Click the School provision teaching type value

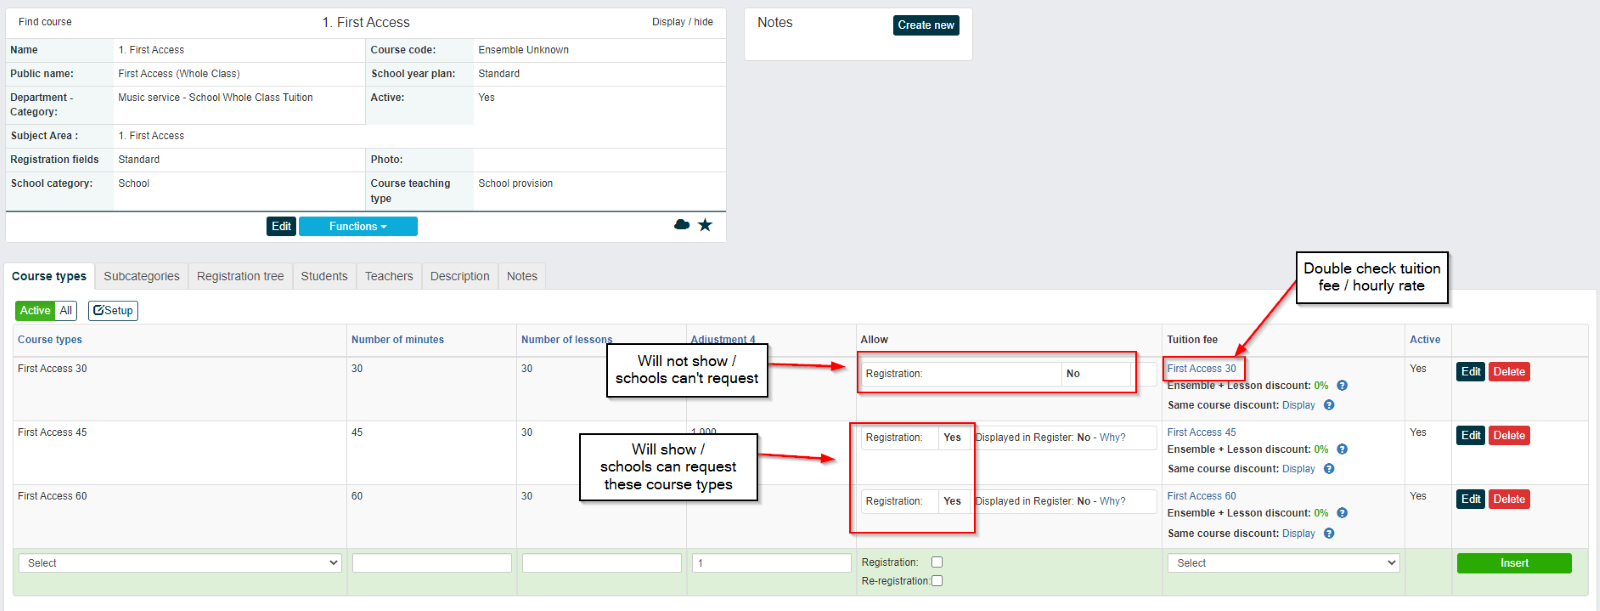tap(515, 184)
